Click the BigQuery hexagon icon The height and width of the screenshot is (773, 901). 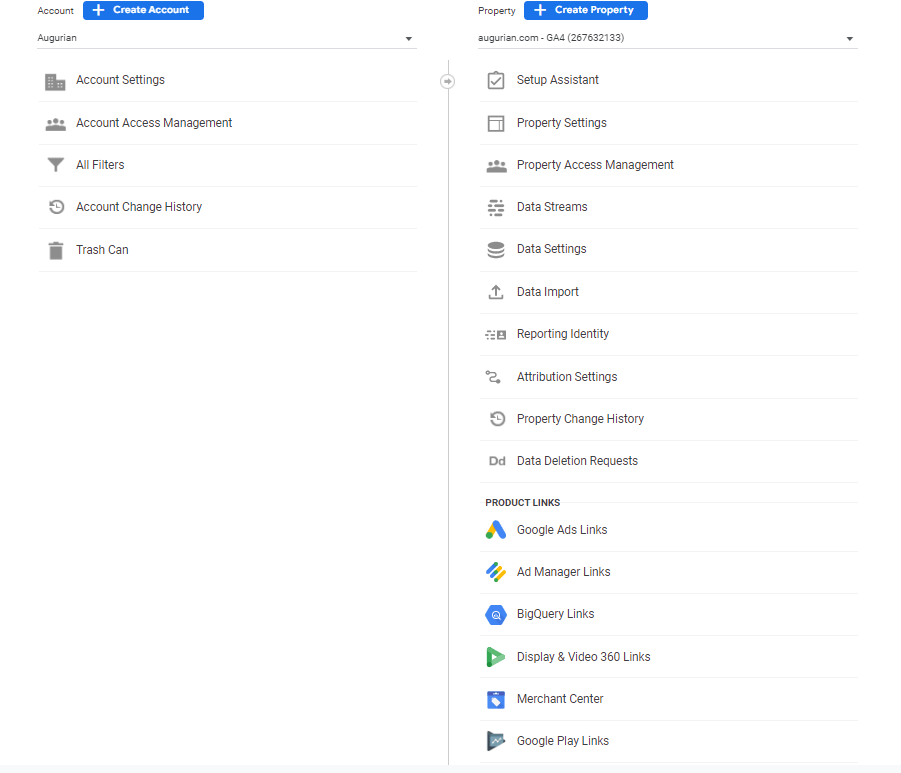pyautogui.click(x=496, y=614)
